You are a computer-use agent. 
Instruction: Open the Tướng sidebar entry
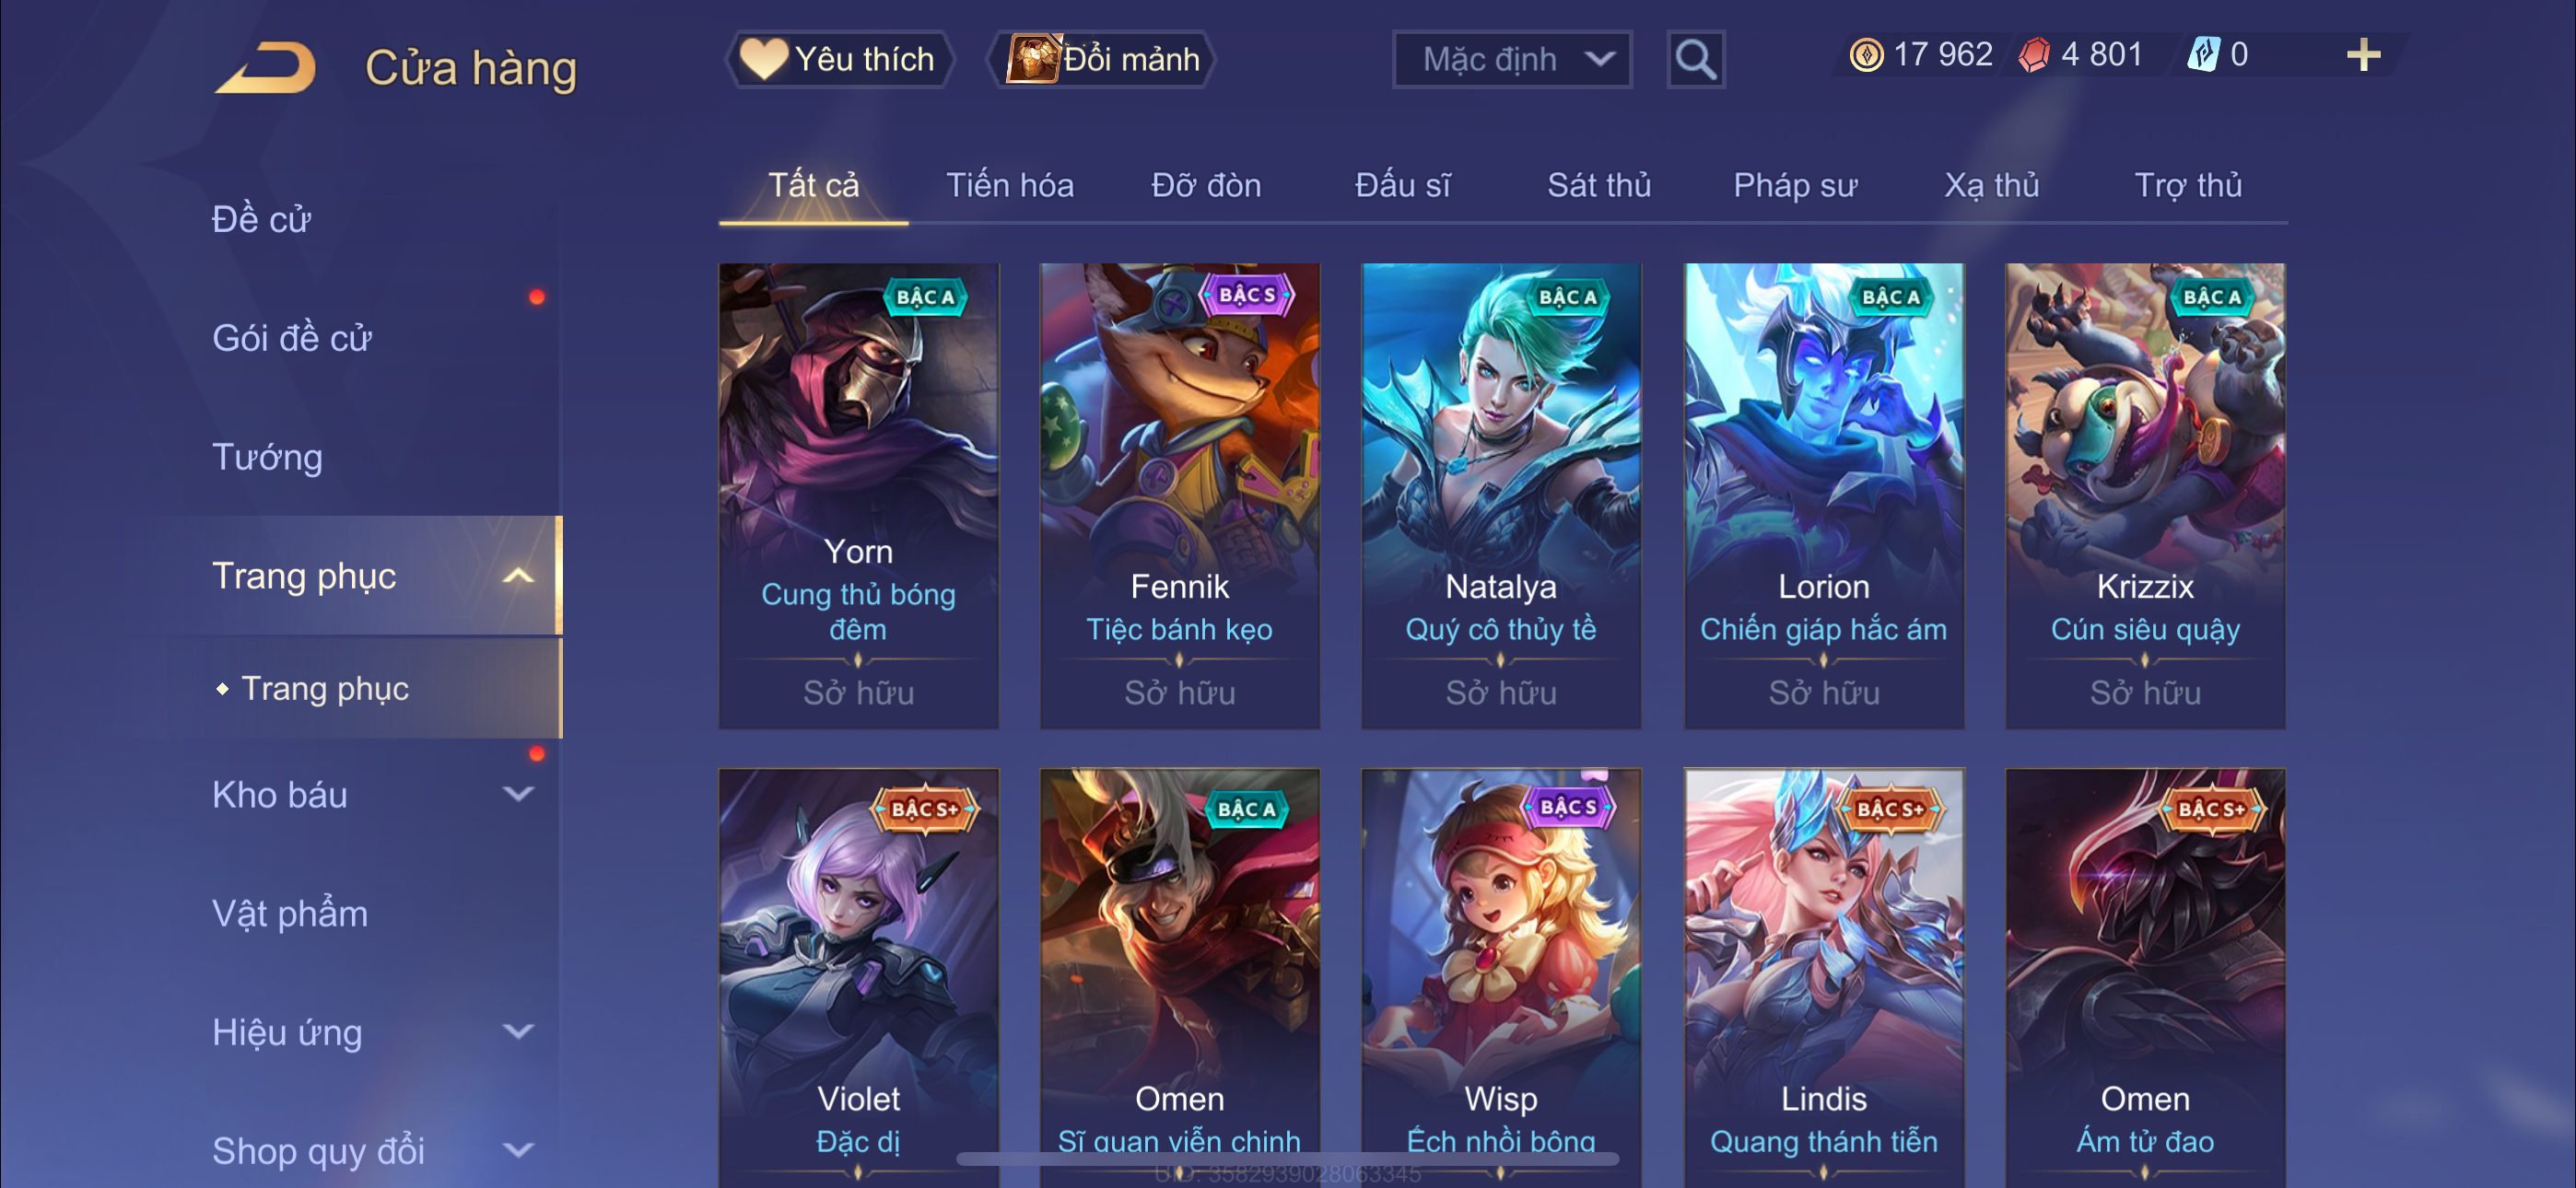point(267,457)
